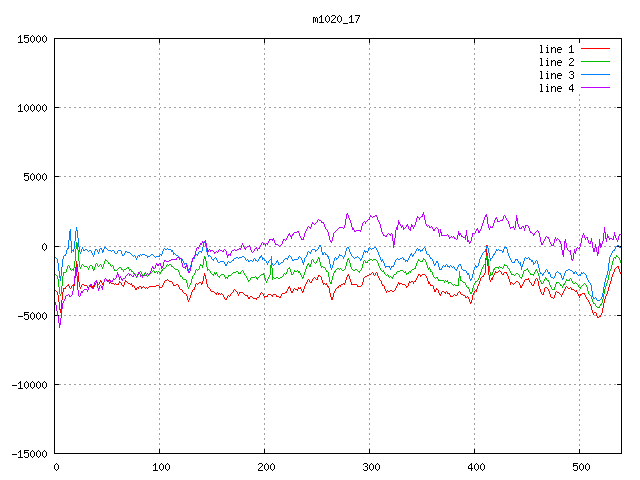
Task: Click the purple line 4 legend sample
Action: [596, 88]
